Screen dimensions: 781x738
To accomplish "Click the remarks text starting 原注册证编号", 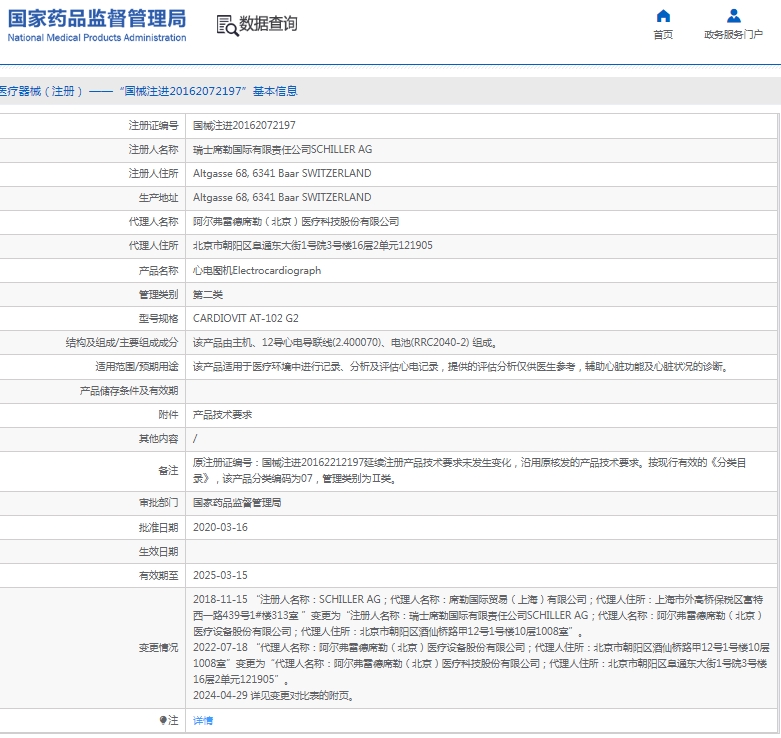I will point(469,471).
